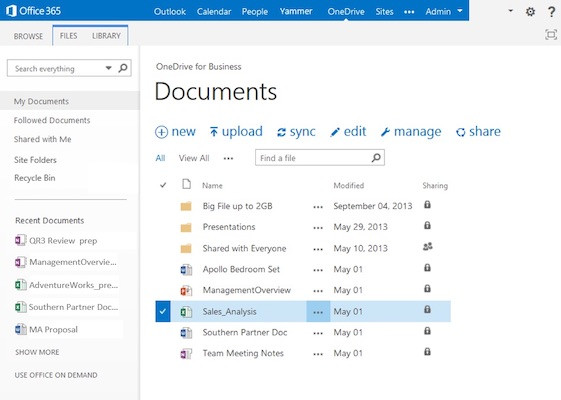Open the Recycle Bin link
The width and height of the screenshot is (561, 400).
(x=35, y=178)
